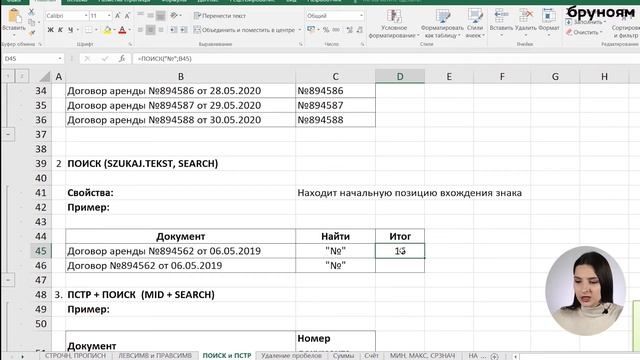The height and width of the screenshot is (360, 640).
Task: Click the fx insert function icon
Action: pos(122,59)
